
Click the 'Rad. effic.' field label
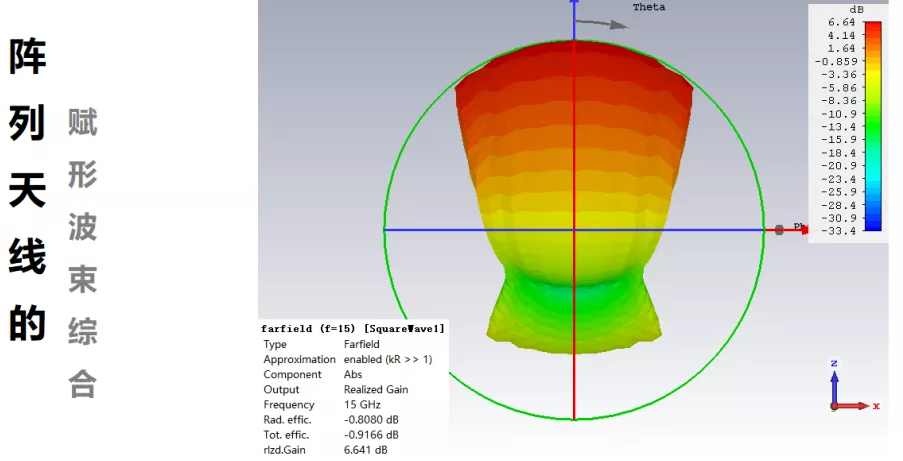pos(287,420)
